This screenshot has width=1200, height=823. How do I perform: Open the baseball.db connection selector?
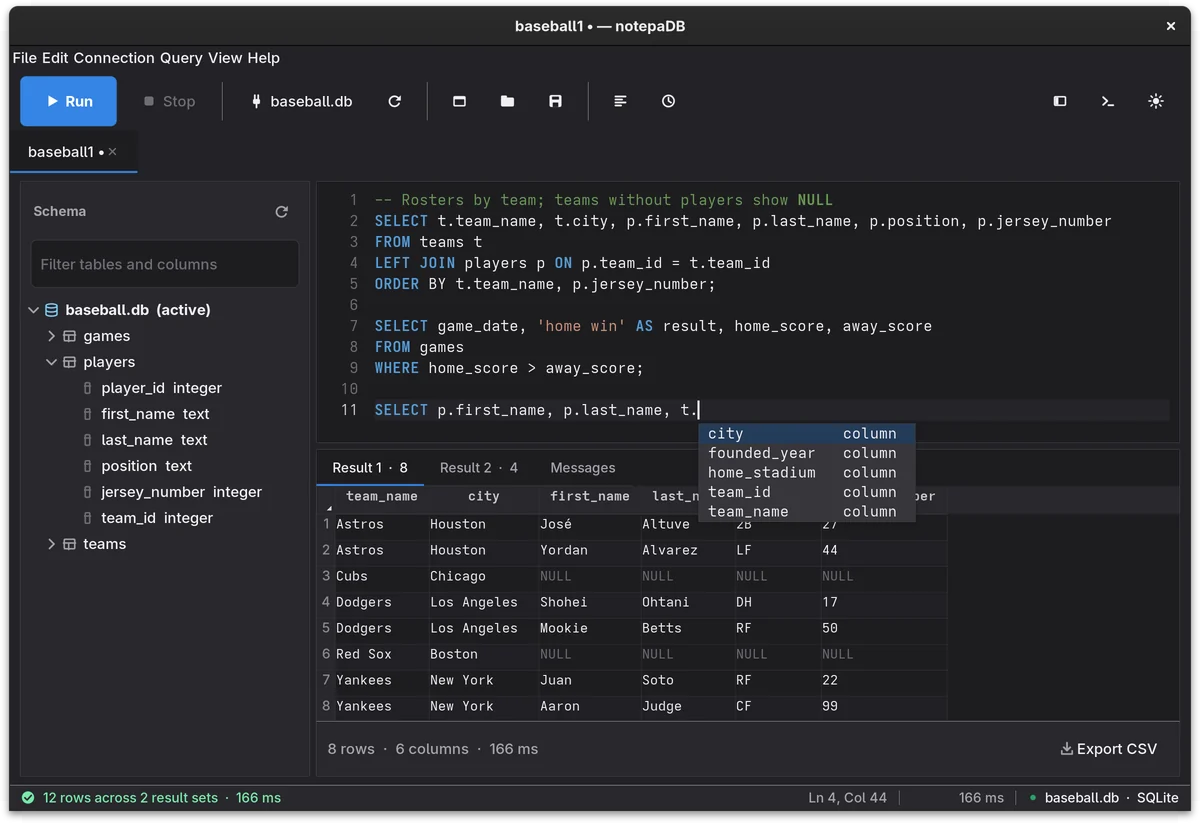(301, 101)
